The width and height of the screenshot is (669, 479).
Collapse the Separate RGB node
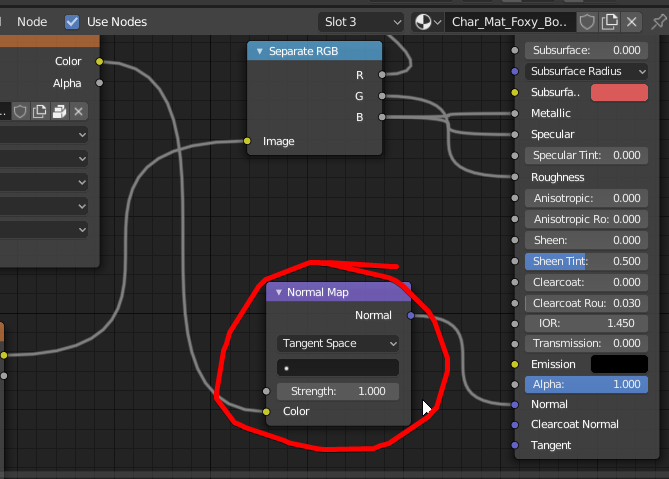[x=259, y=51]
